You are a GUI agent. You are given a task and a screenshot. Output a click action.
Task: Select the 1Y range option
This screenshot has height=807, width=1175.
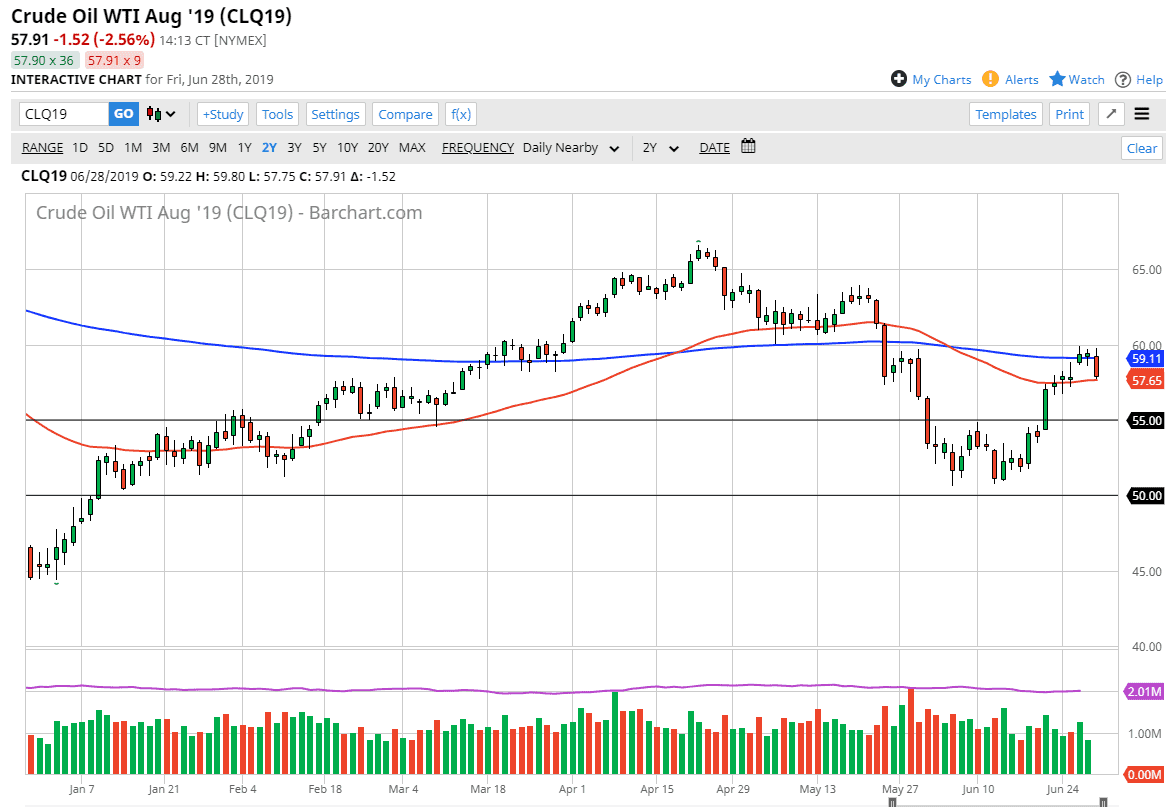pos(244,147)
